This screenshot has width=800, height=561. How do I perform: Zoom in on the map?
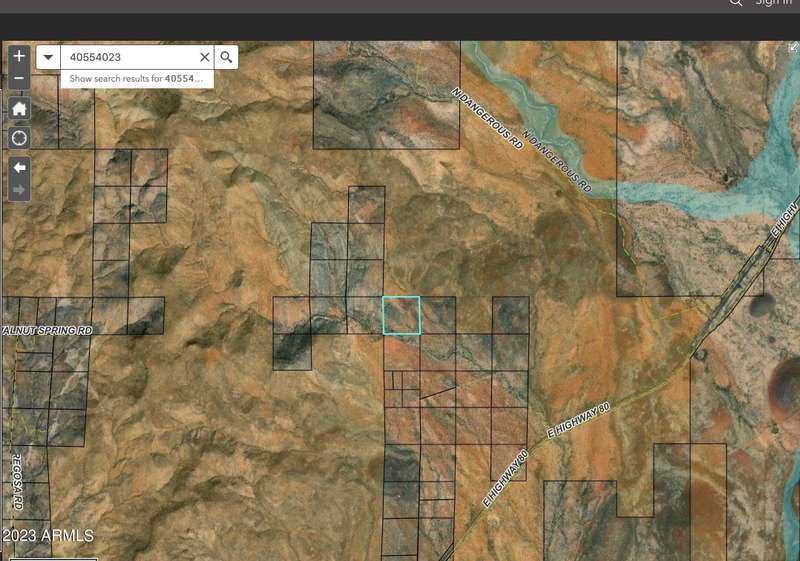(19, 57)
